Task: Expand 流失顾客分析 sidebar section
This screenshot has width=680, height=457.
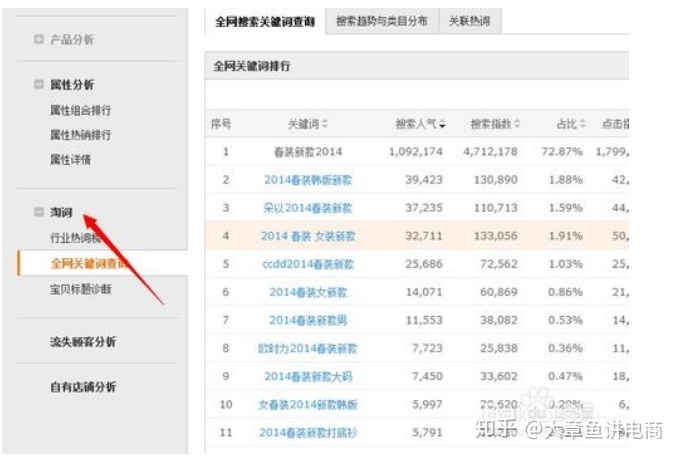Action: (x=83, y=342)
